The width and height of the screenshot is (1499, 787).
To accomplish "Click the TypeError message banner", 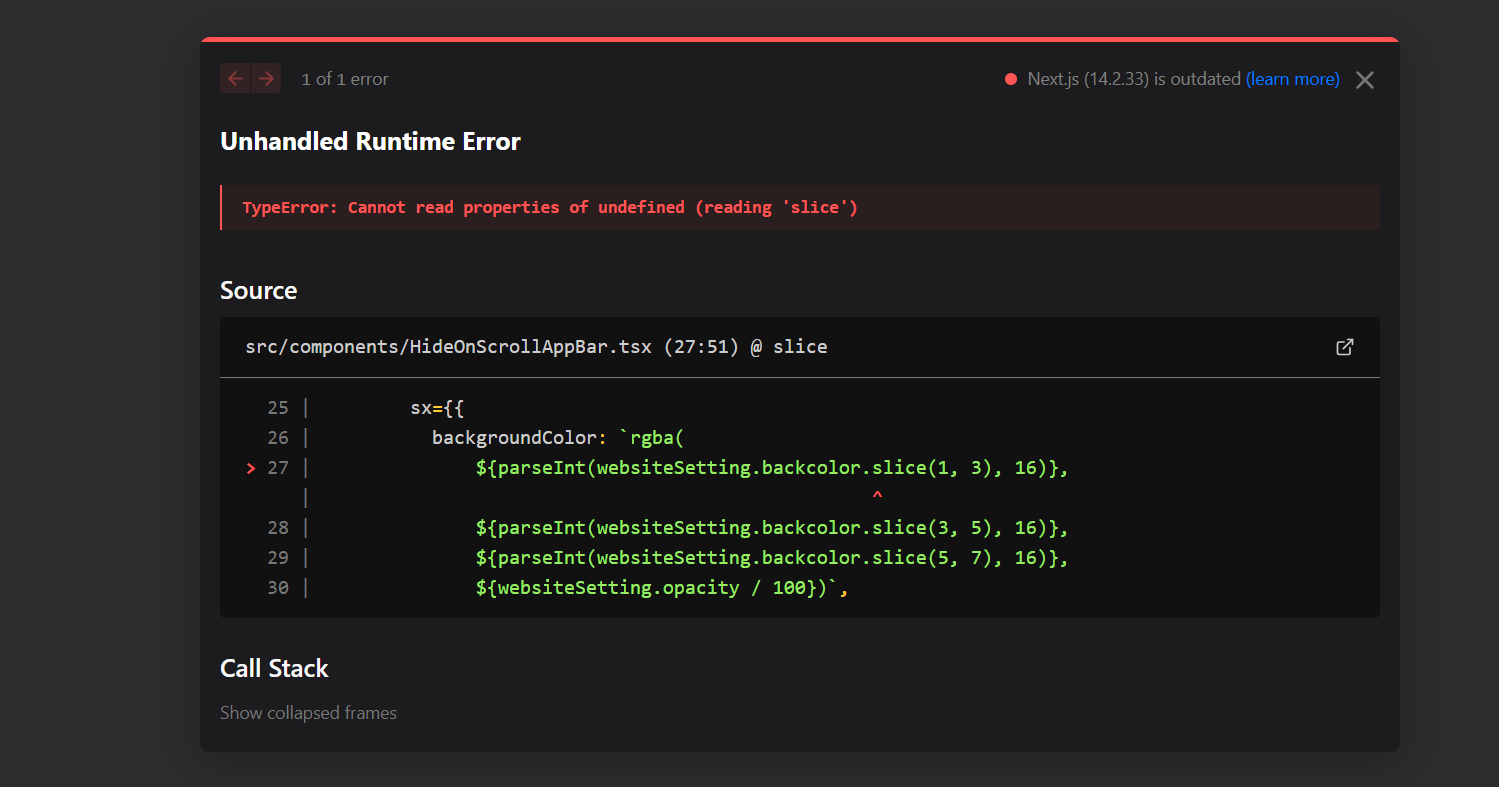I will pyautogui.click(x=550, y=208).
